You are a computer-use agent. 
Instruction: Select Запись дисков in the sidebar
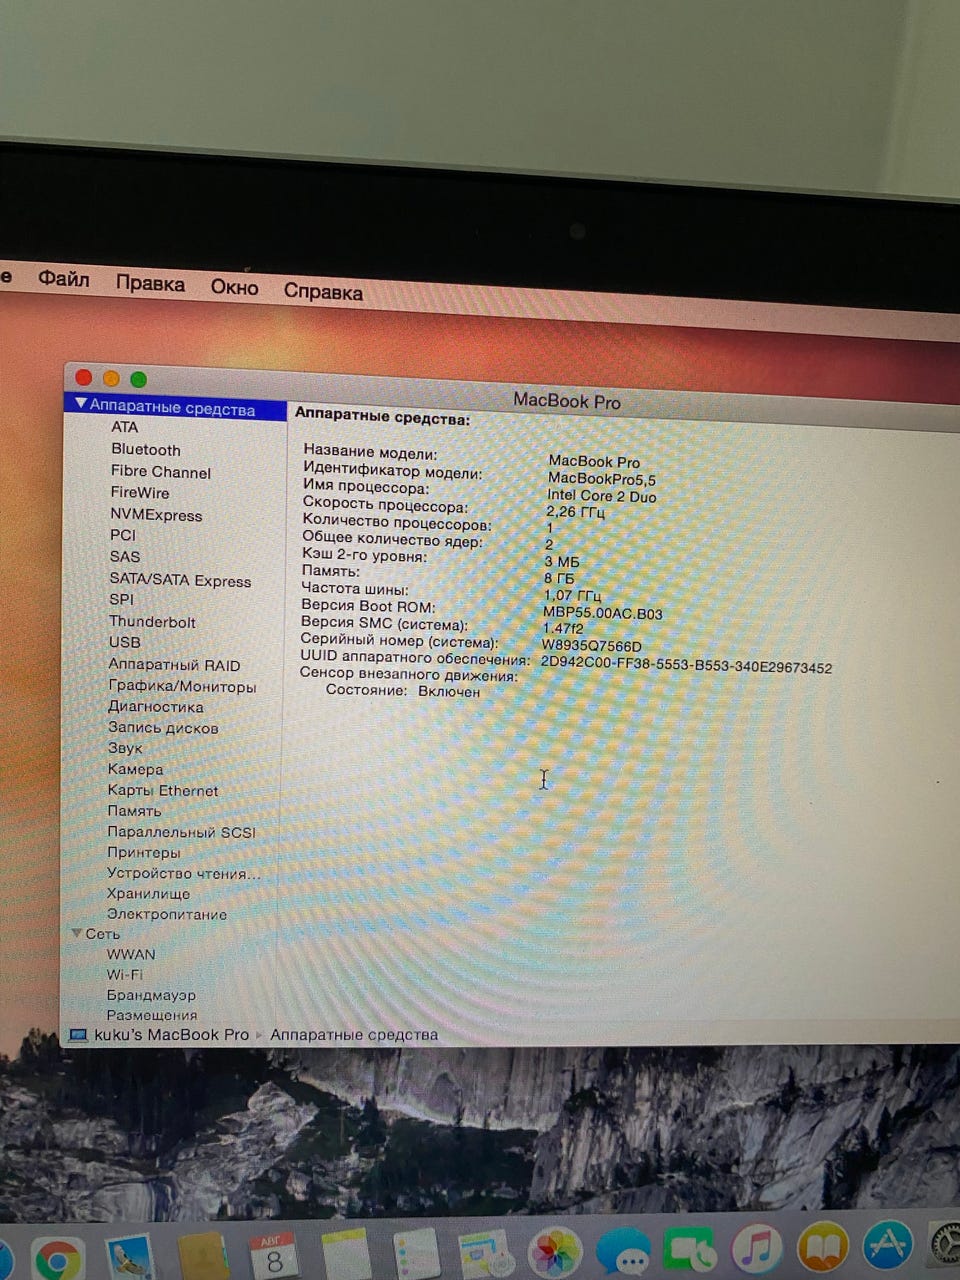[x=163, y=728]
